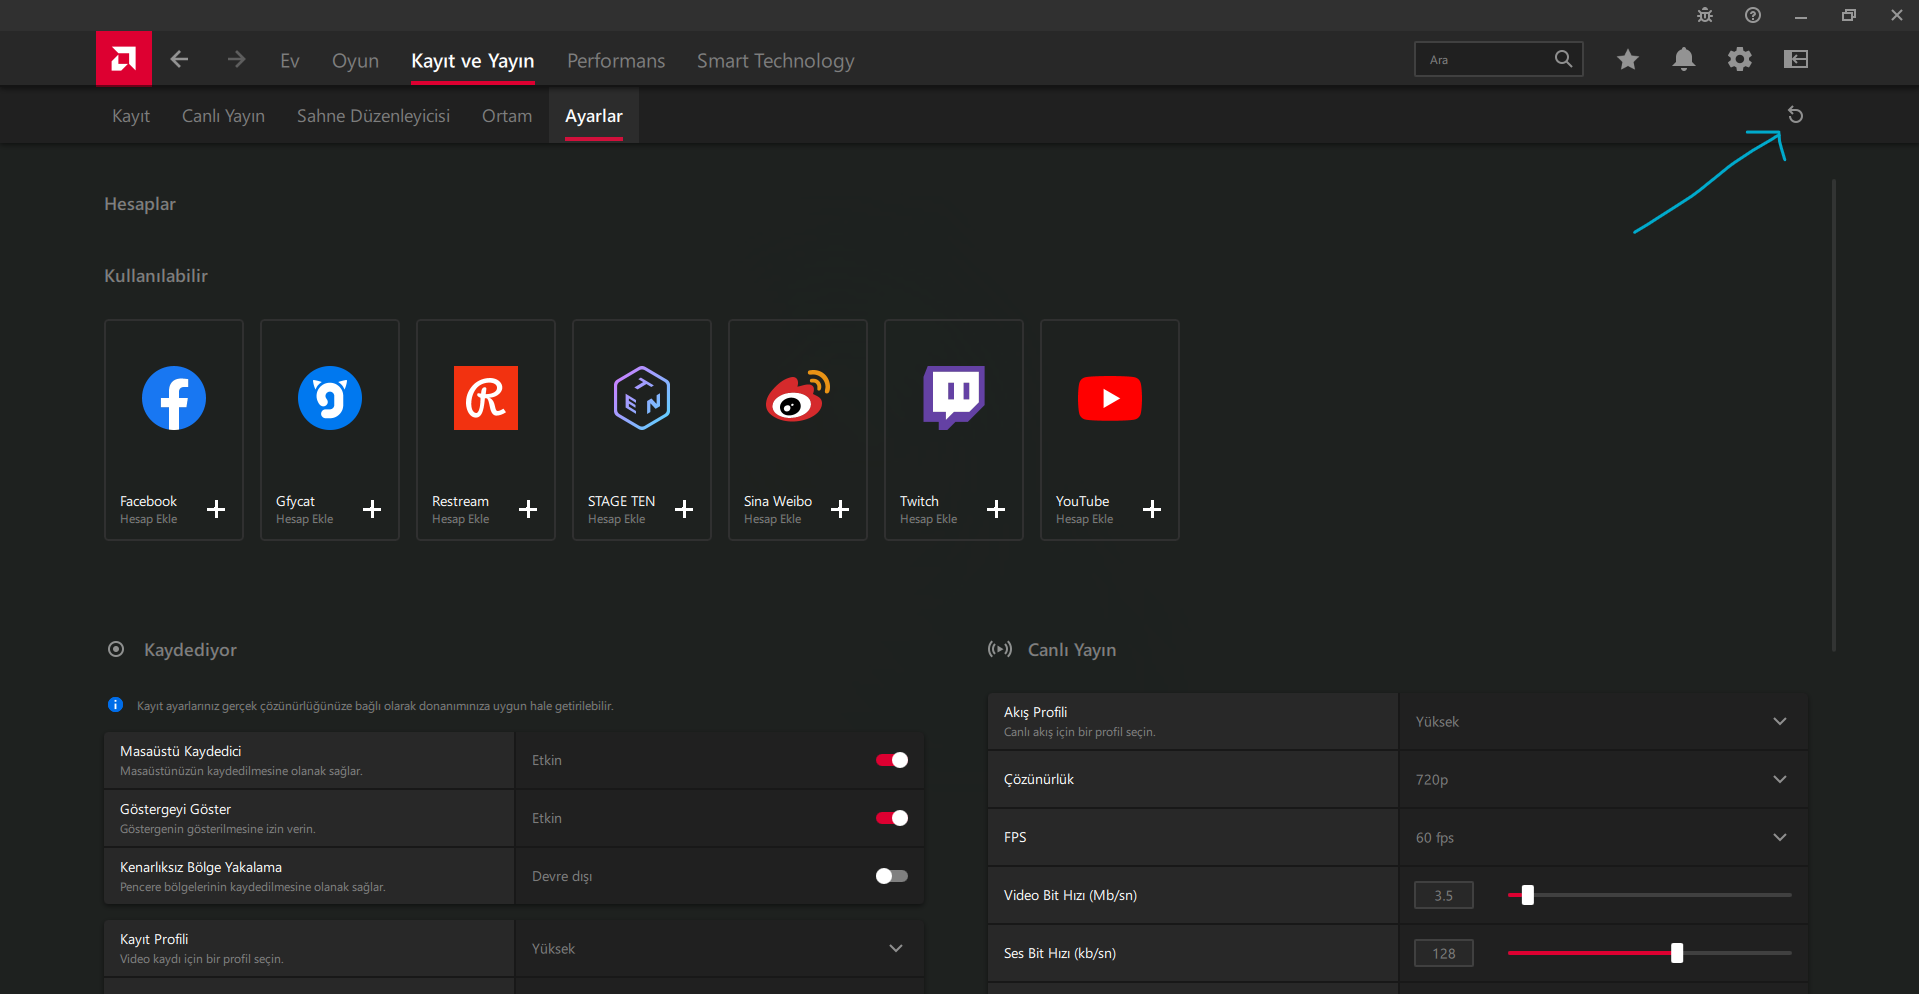Click the Facebook logo
The height and width of the screenshot is (994, 1919).
click(174, 398)
